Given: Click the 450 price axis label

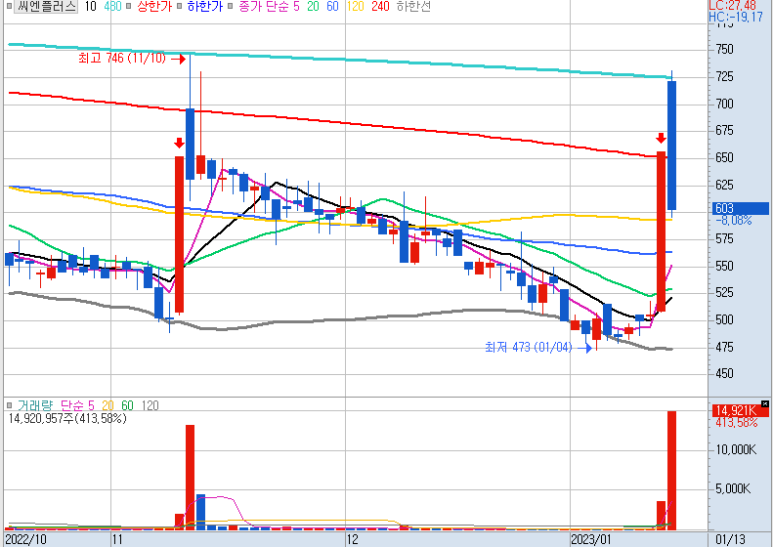Looking at the screenshot, I should tap(725, 374).
